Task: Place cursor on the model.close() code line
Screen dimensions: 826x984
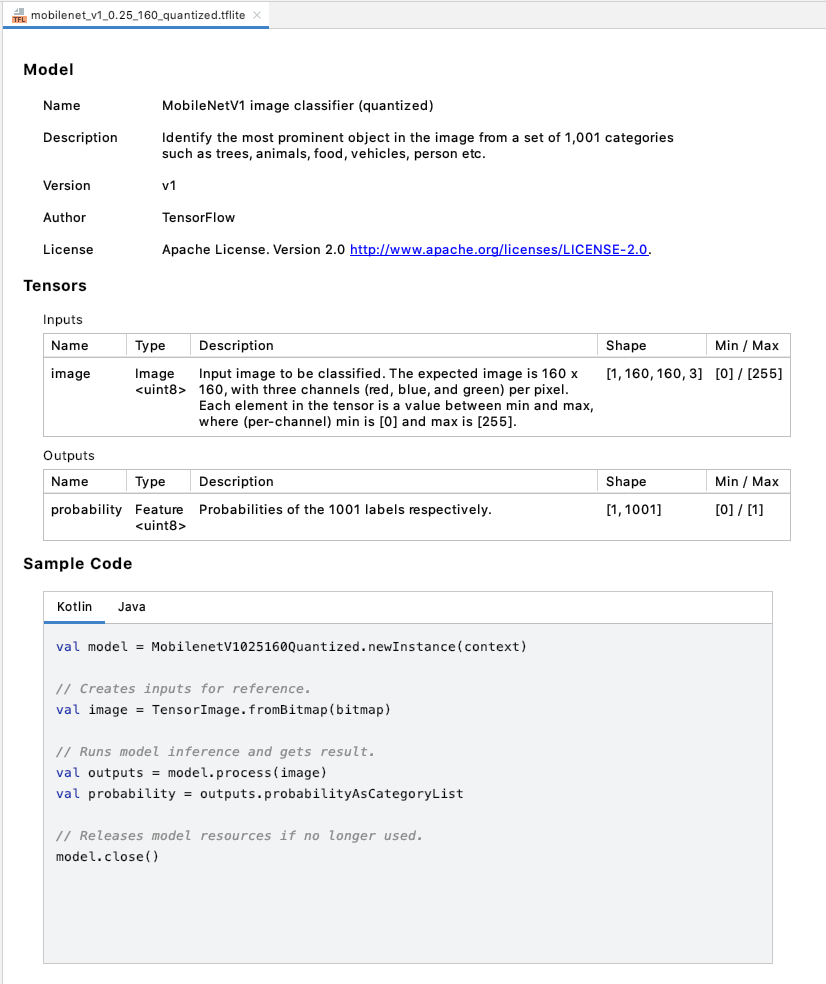Action: (108, 857)
